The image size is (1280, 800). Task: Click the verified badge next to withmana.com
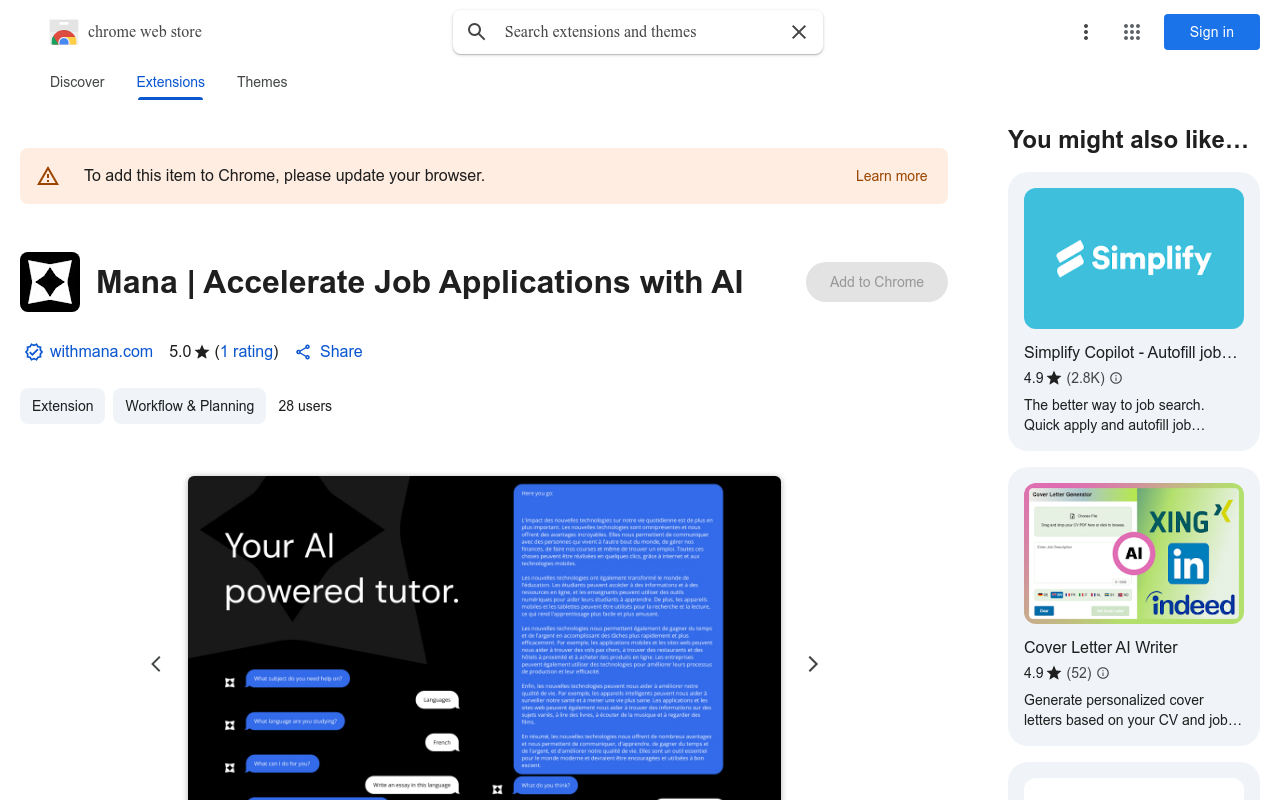pos(34,352)
